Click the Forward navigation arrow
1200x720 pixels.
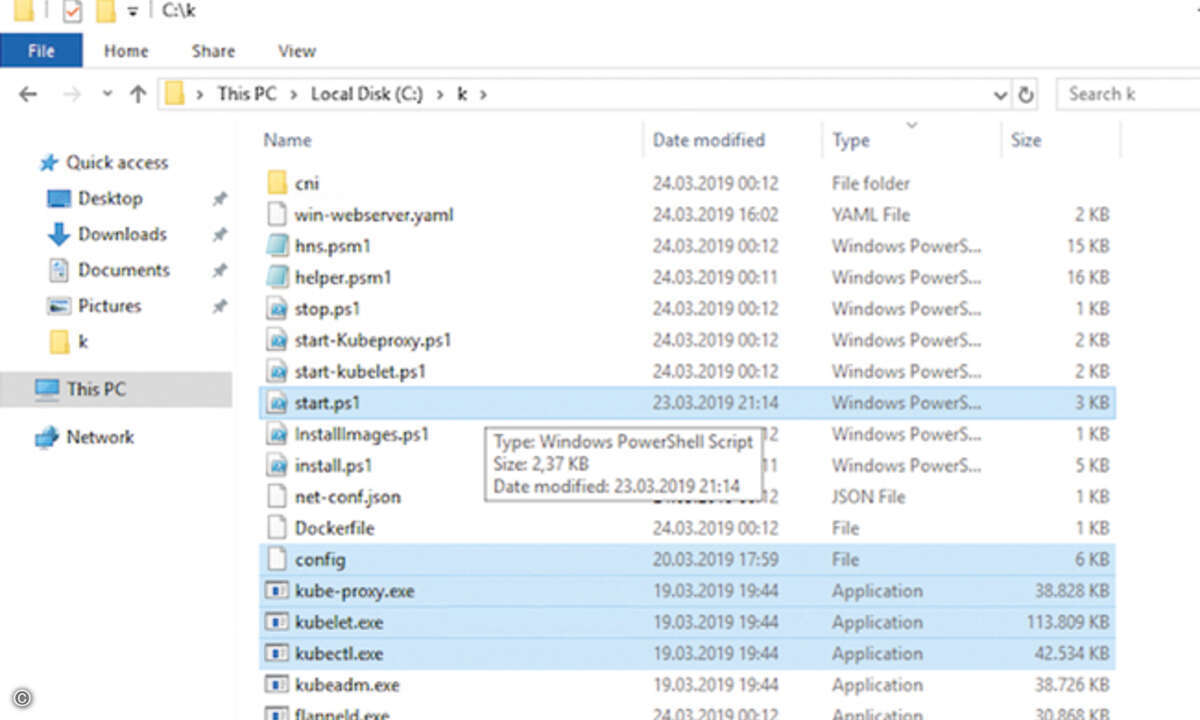[72, 94]
